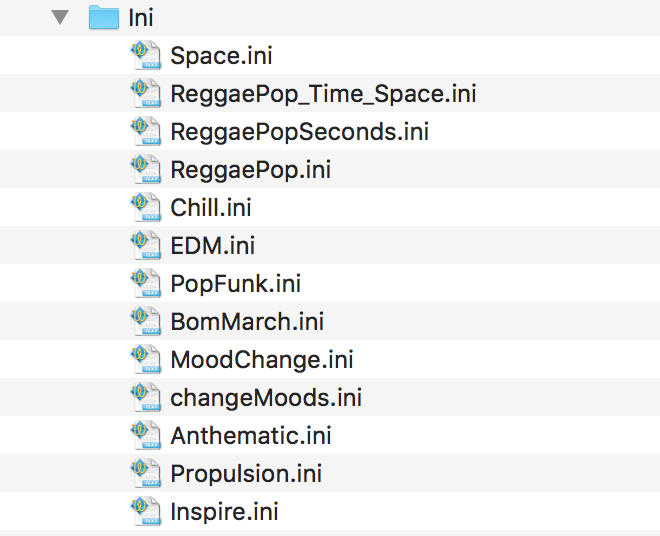Click the Inspire.ini file icon

(x=146, y=512)
